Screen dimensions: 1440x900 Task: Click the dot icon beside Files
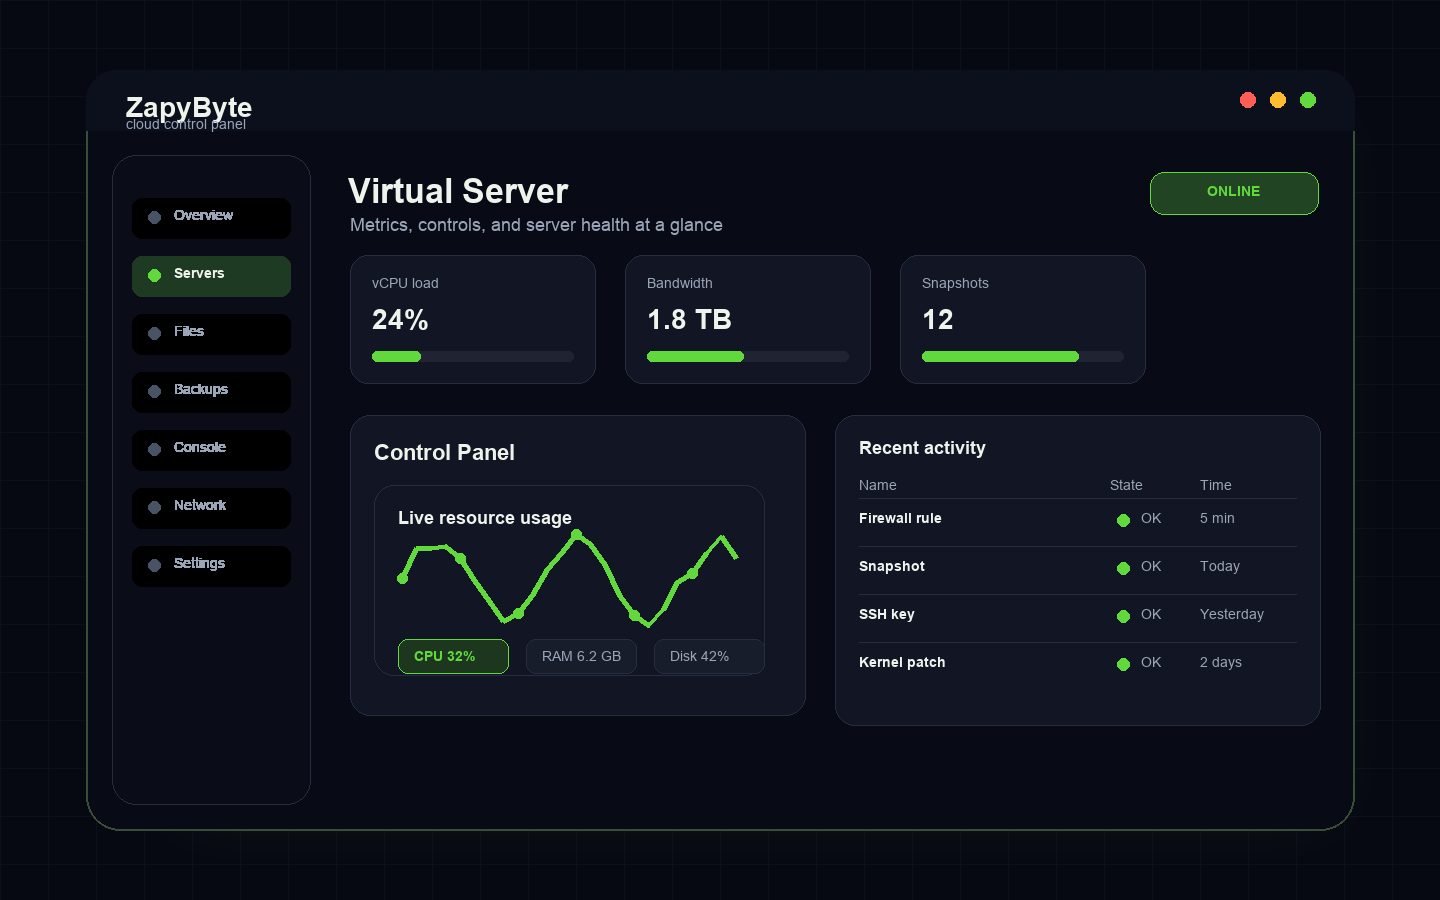(155, 334)
